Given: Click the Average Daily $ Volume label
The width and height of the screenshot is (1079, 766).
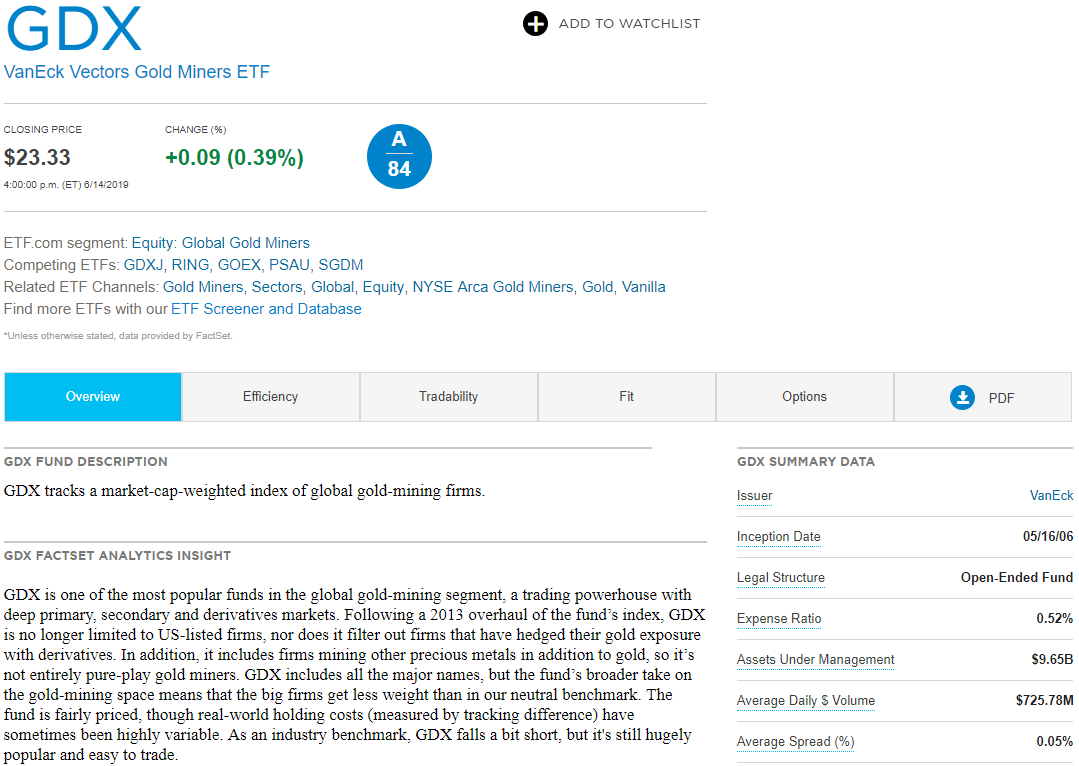Looking at the screenshot, I should (806, 701).
